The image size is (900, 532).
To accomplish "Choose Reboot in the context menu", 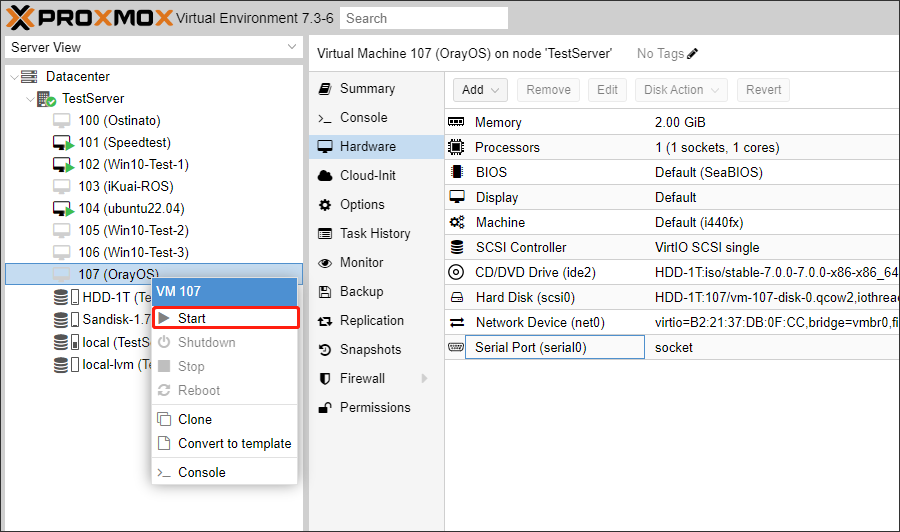I will pyautogui.click(x=224, y=390).
